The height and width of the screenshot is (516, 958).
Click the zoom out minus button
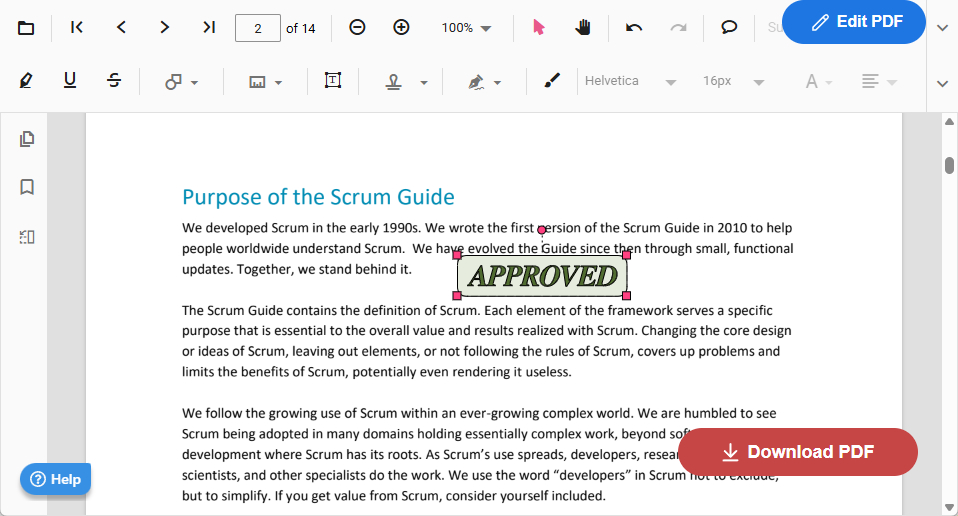click(357, 28)
